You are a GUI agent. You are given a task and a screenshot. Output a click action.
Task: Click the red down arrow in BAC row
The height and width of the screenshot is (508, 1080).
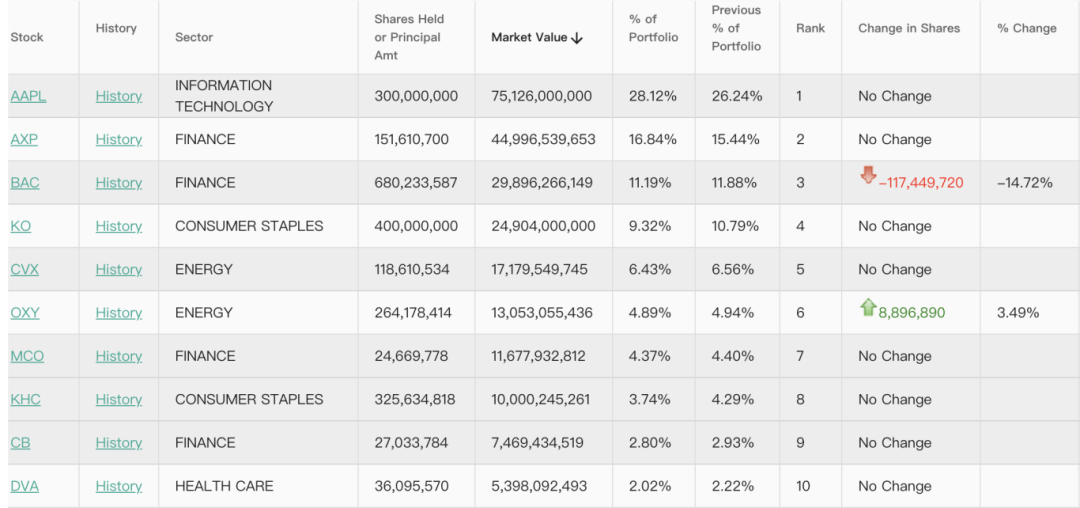[868, 176]
